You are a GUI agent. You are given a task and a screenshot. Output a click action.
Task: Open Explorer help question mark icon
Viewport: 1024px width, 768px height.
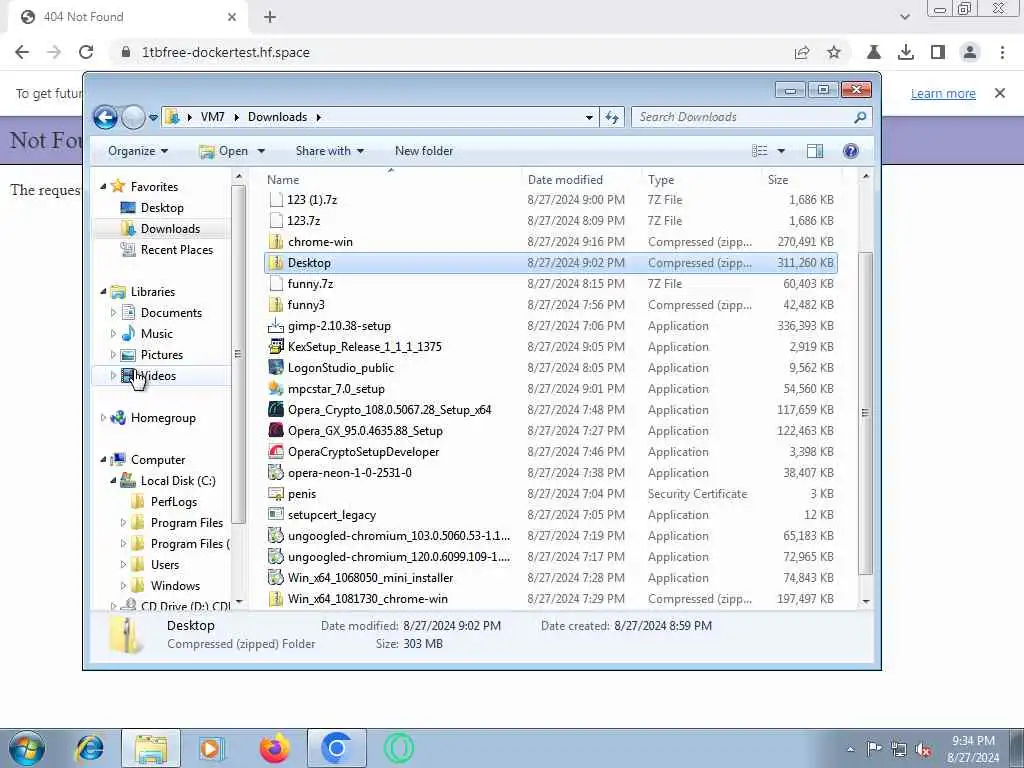[x=850, y=152]
